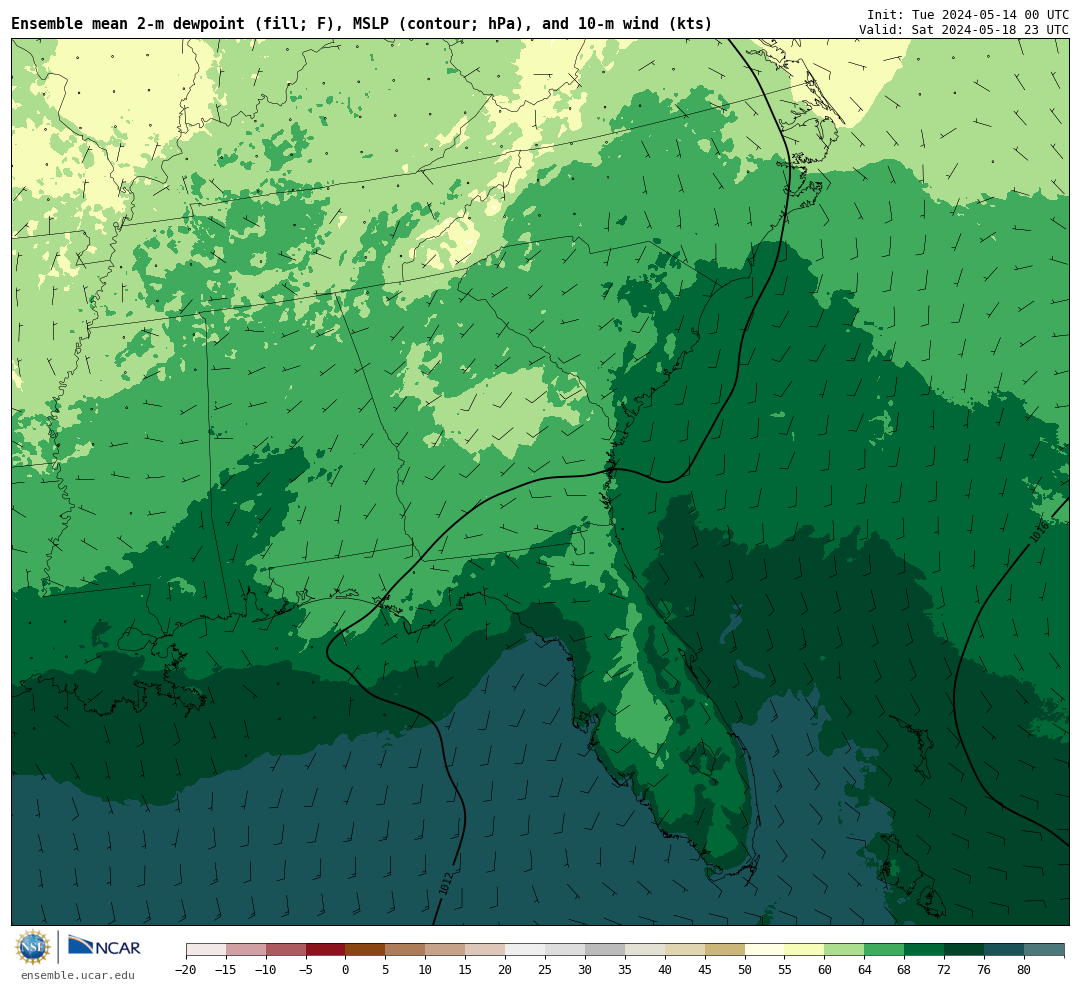Click the NCAR logo

[104, 947]
